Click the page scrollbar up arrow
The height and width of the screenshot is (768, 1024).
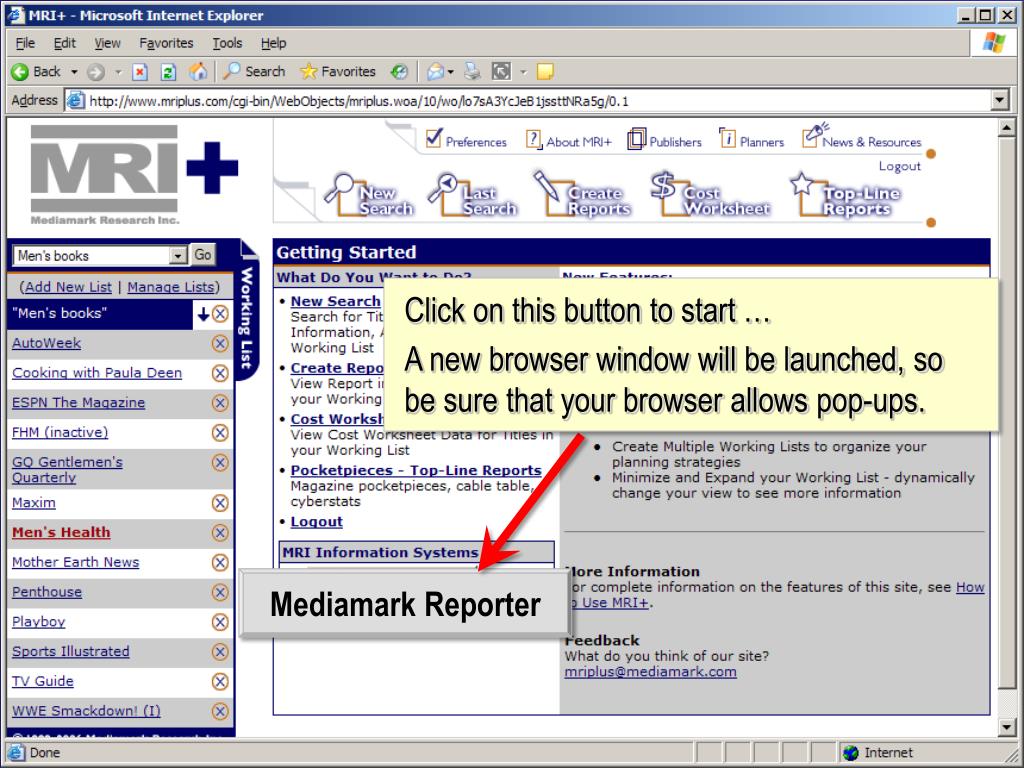tap(1006, 128)
